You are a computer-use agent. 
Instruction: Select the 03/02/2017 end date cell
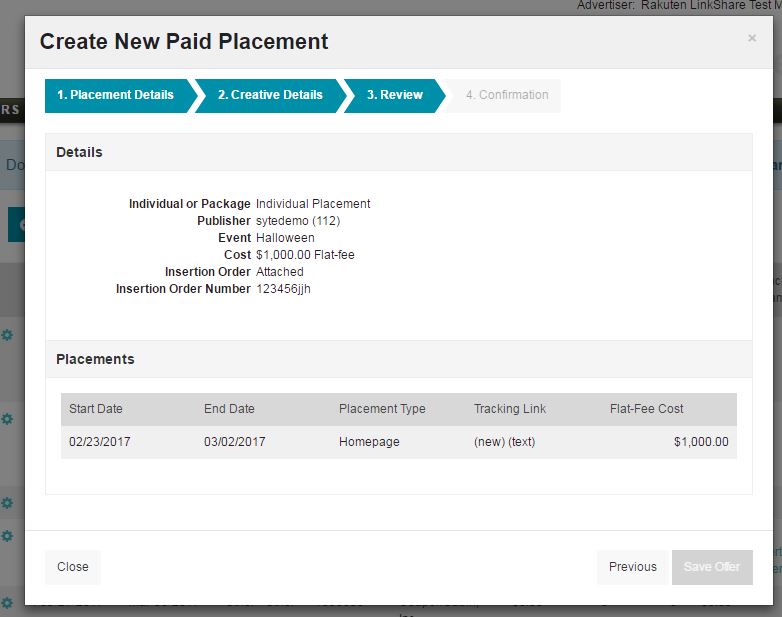(x=235, y=442)
